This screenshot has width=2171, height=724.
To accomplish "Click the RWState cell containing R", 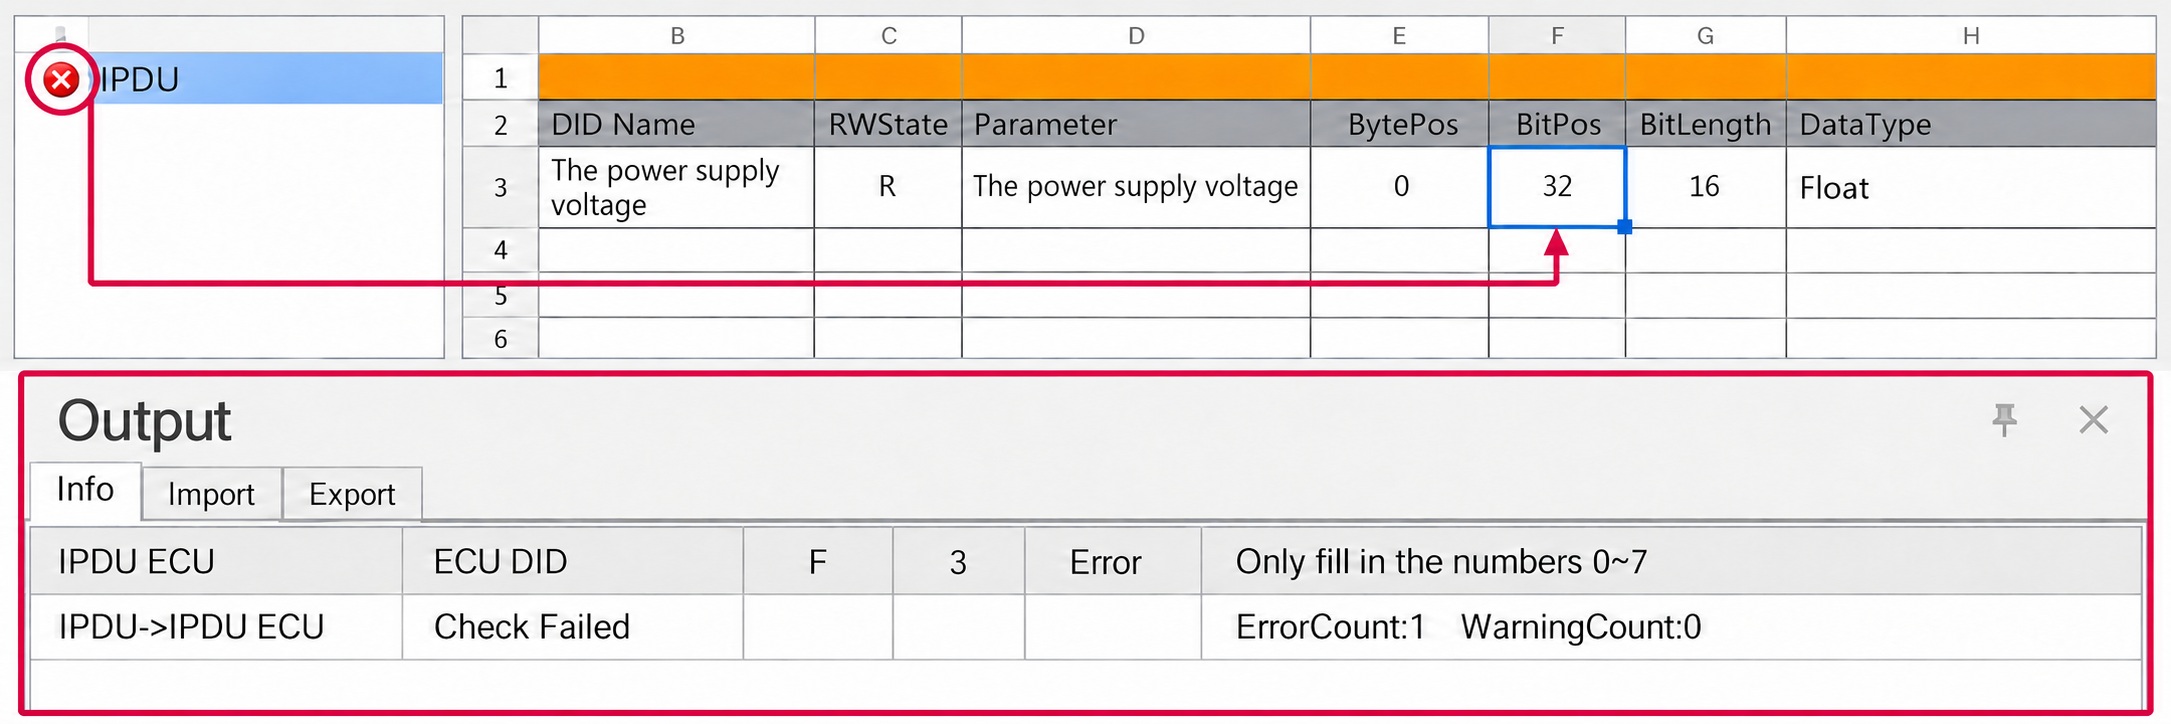I will point(888,187).
